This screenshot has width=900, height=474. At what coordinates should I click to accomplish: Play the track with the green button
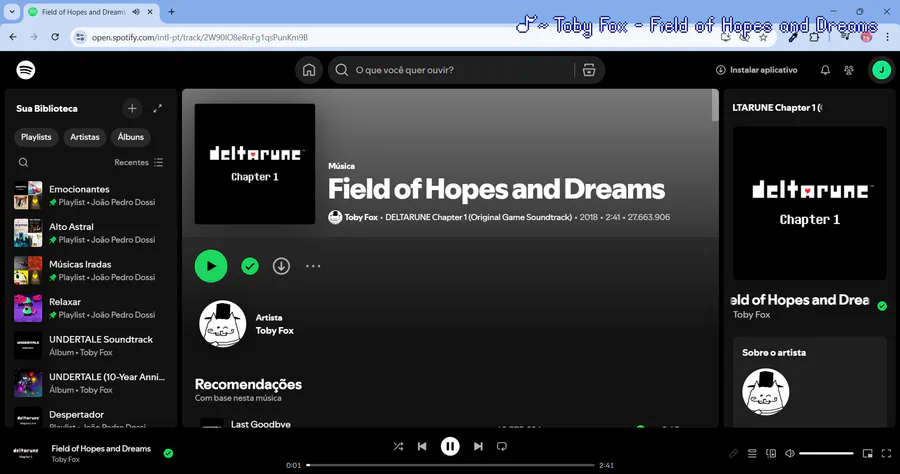pyautogui.click(x=211, y=266)
